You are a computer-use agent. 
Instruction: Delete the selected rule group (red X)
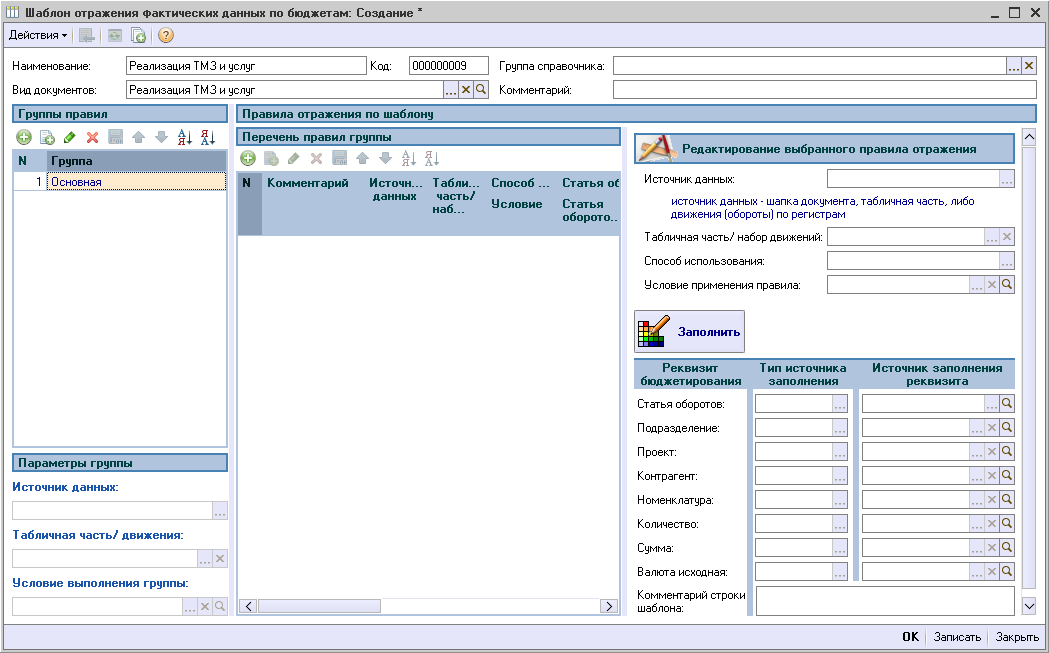92,137
